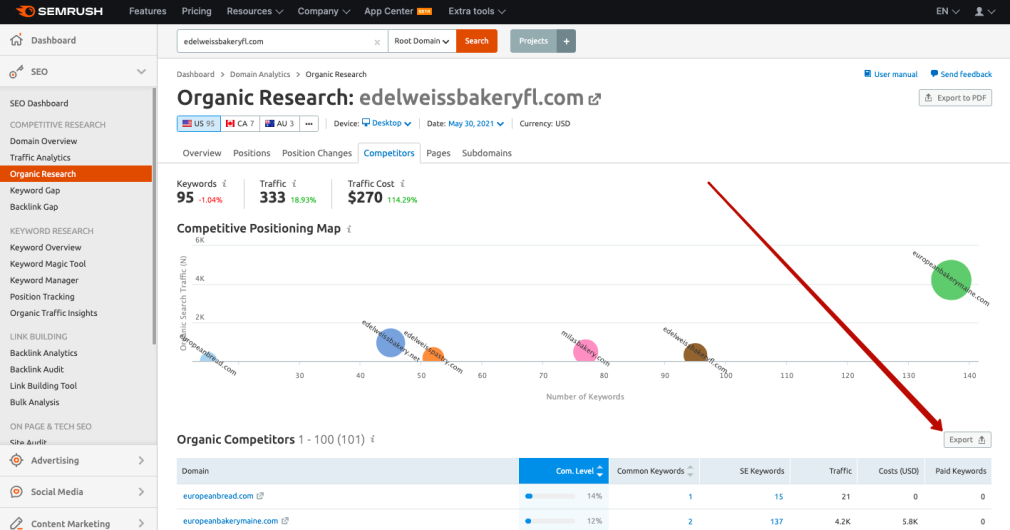This screenshot has height=530, width=1010.
Task: Click the domain search input field
Action: [x=277, y=41]
